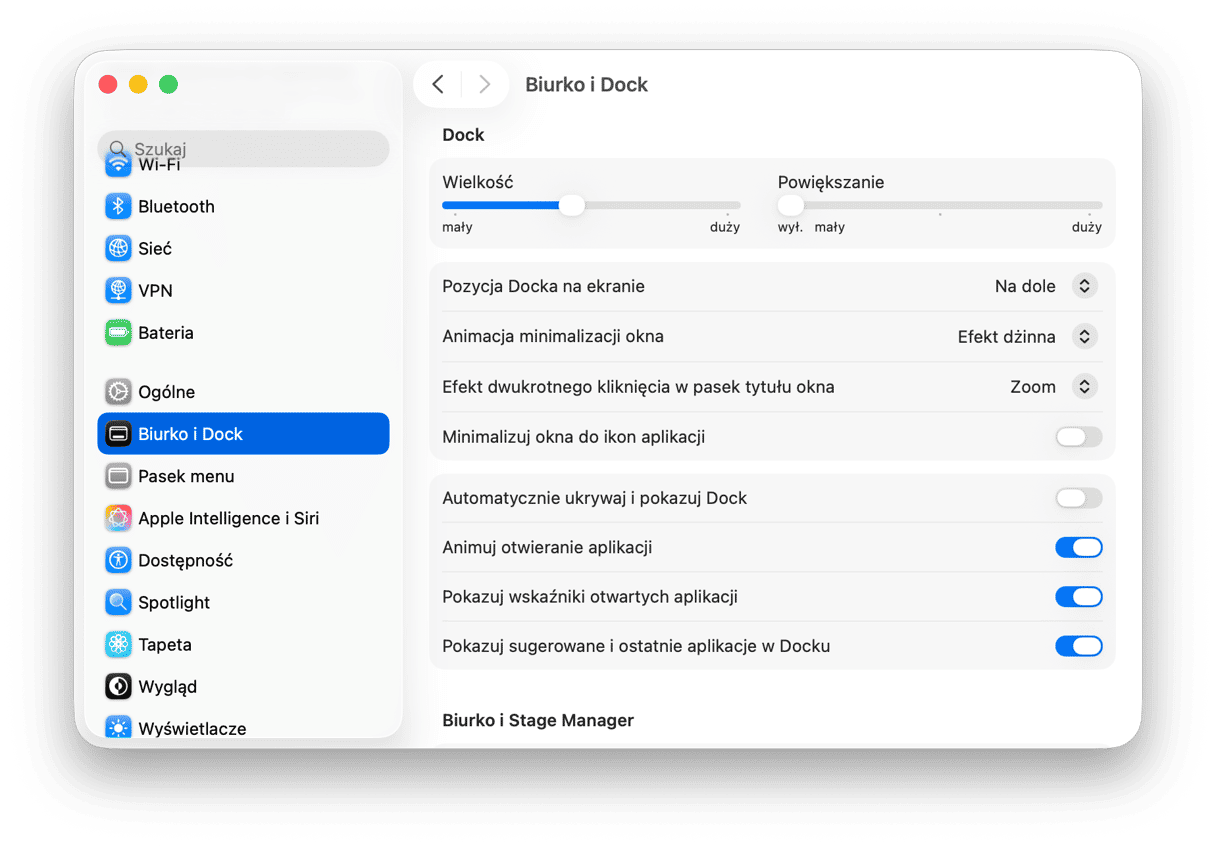
Task: Click the back navigation arrow
Action: 438,84
